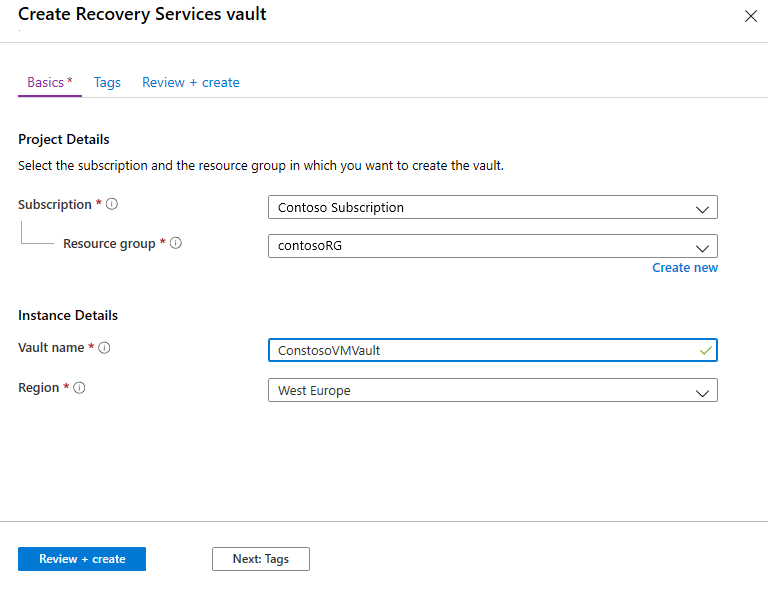Image resolution: width=768 pixels, height=591 pixels.
Task: Click the Subscription info icon
Action: [x=112, y=204]
